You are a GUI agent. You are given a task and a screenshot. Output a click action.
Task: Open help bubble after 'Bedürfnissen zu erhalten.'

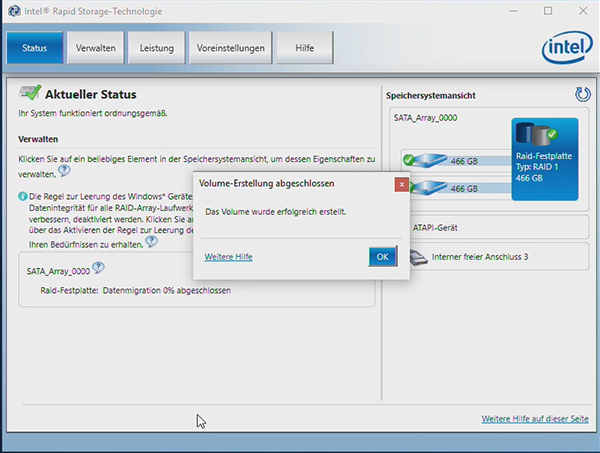click(152, 241)
